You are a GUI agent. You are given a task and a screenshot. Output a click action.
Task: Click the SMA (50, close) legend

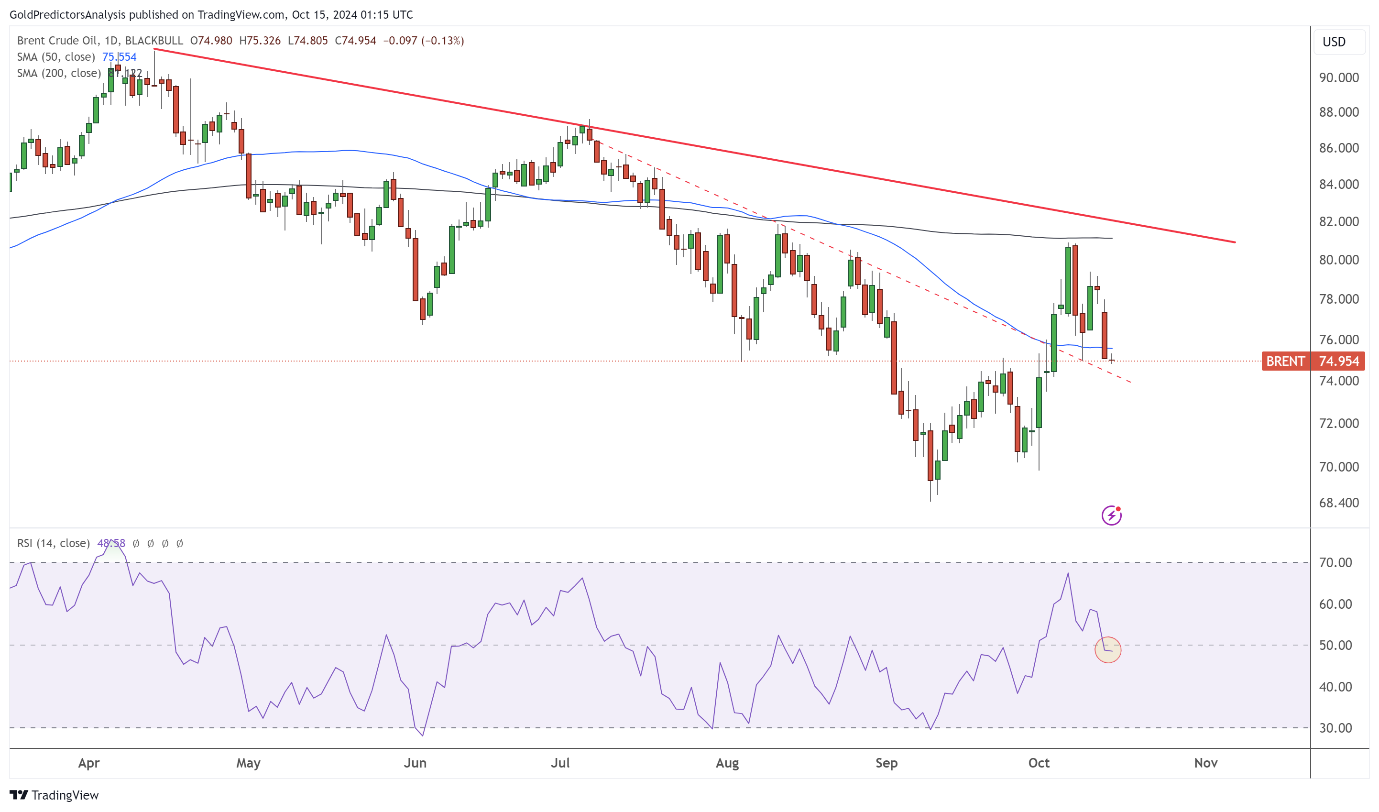[x=57, y=57]
